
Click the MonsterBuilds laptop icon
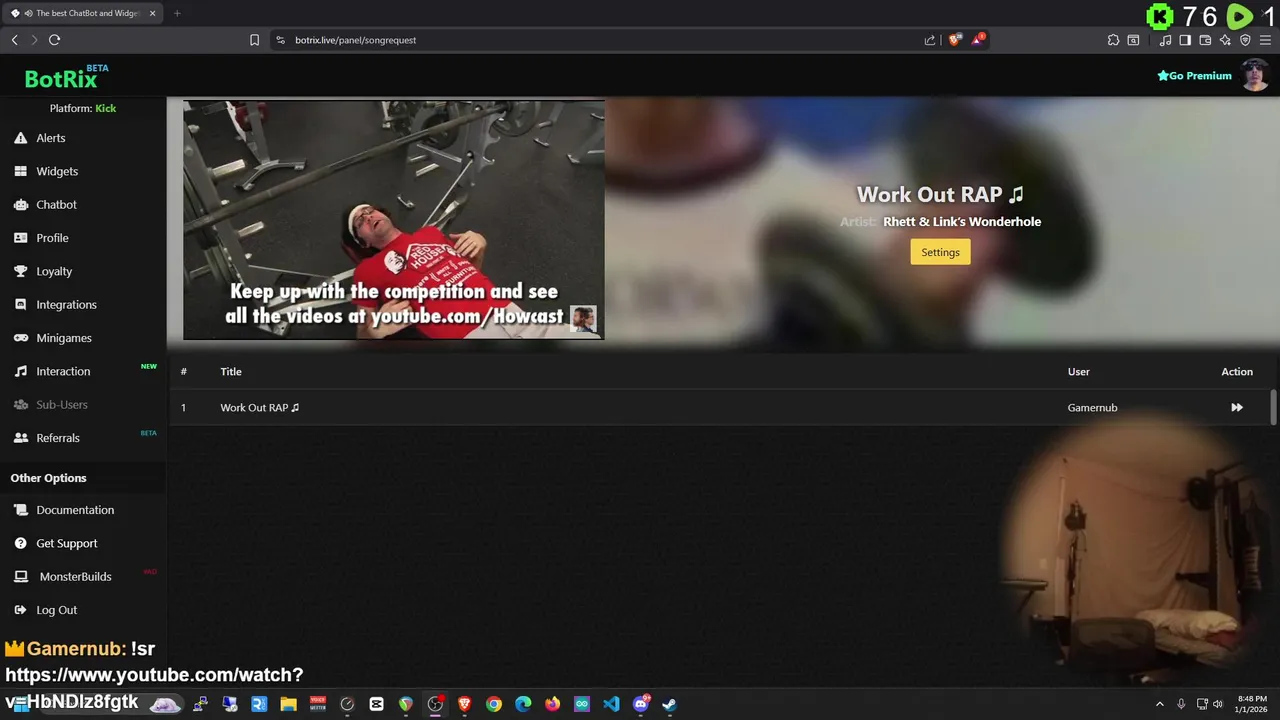(20, 577)
